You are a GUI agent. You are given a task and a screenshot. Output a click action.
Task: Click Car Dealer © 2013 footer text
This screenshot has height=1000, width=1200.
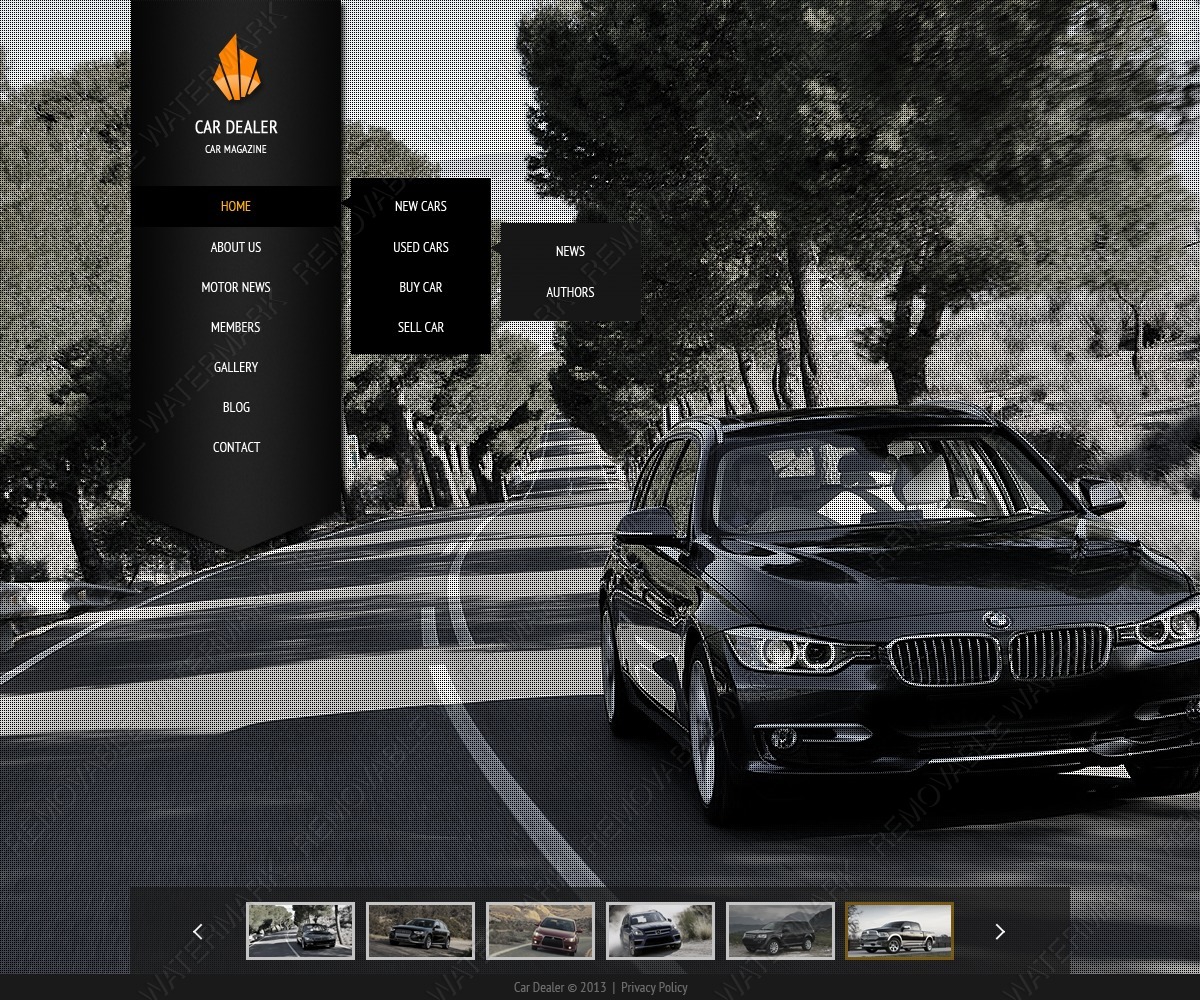click(560, 987)
